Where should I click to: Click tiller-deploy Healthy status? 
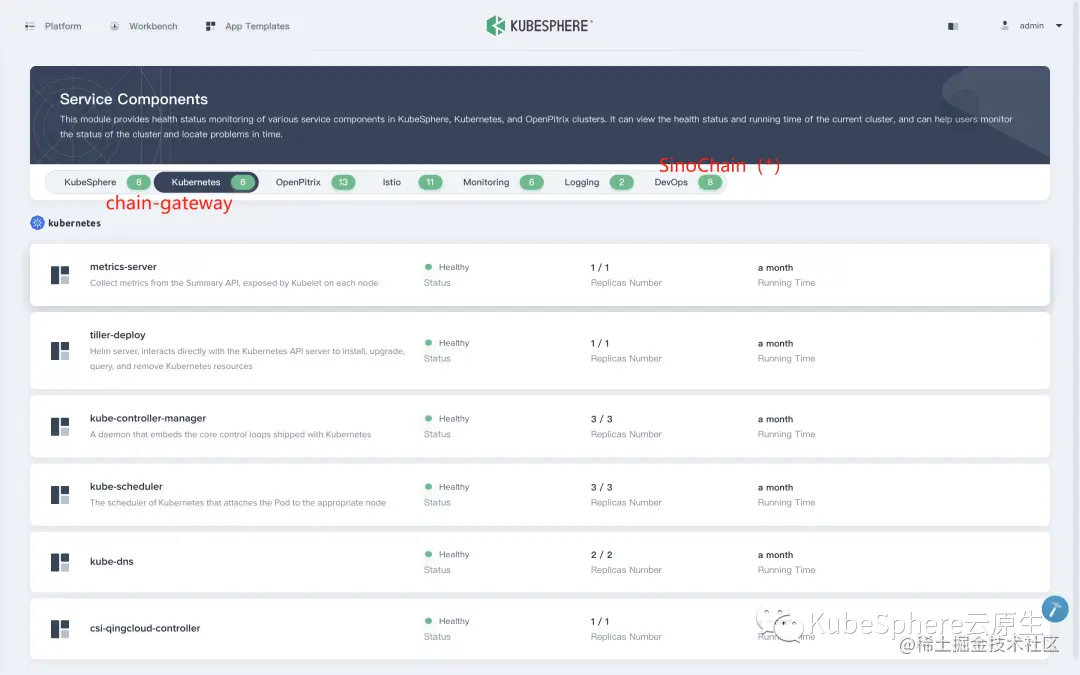(447, 343)
